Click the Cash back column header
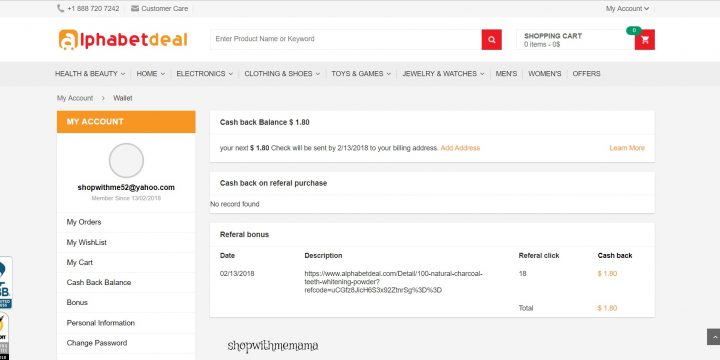This screenshot has height=360, width=720. point(615,256)
